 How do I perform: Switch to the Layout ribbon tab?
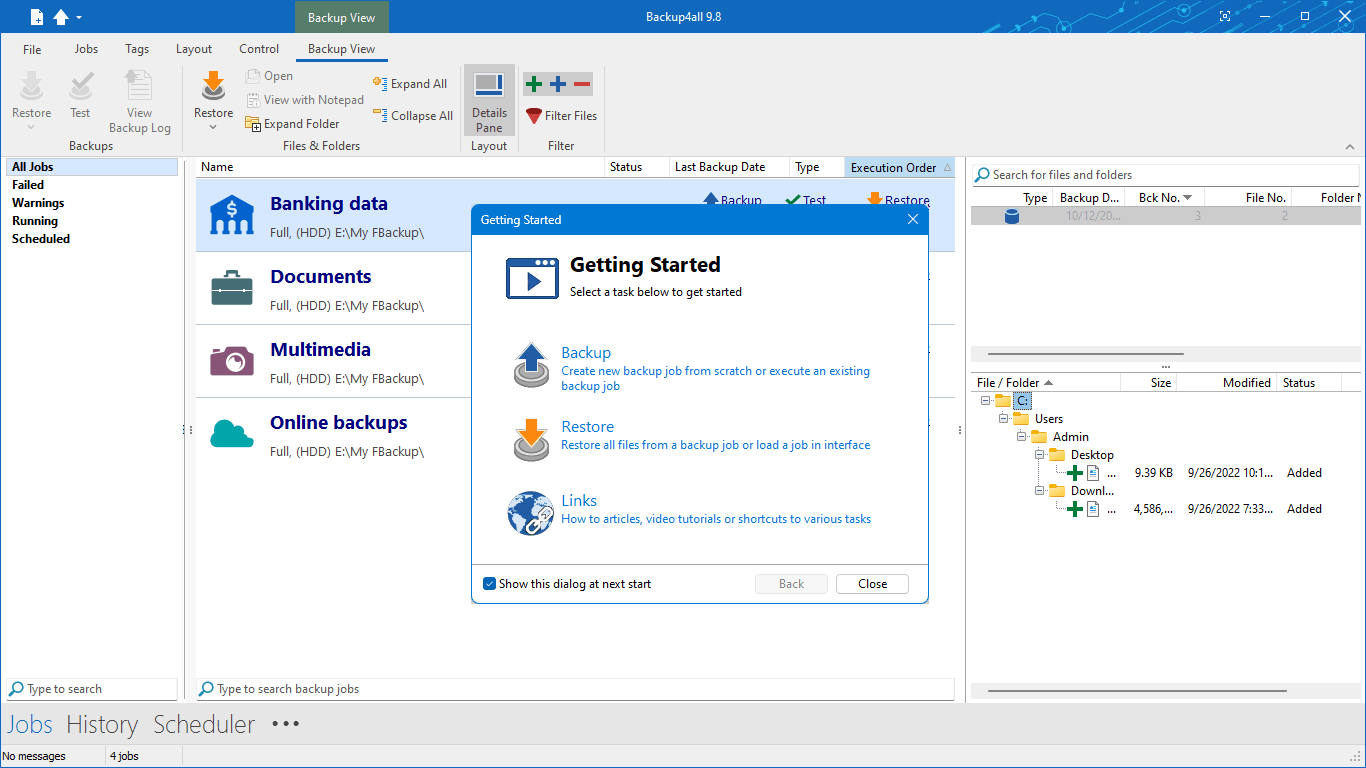pyautogui.click(x=194, y=49)
